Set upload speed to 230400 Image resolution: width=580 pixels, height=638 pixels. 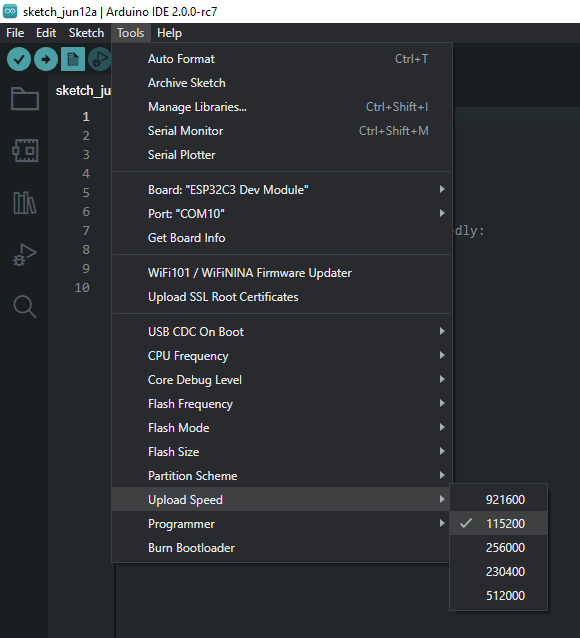pos(499,571)
